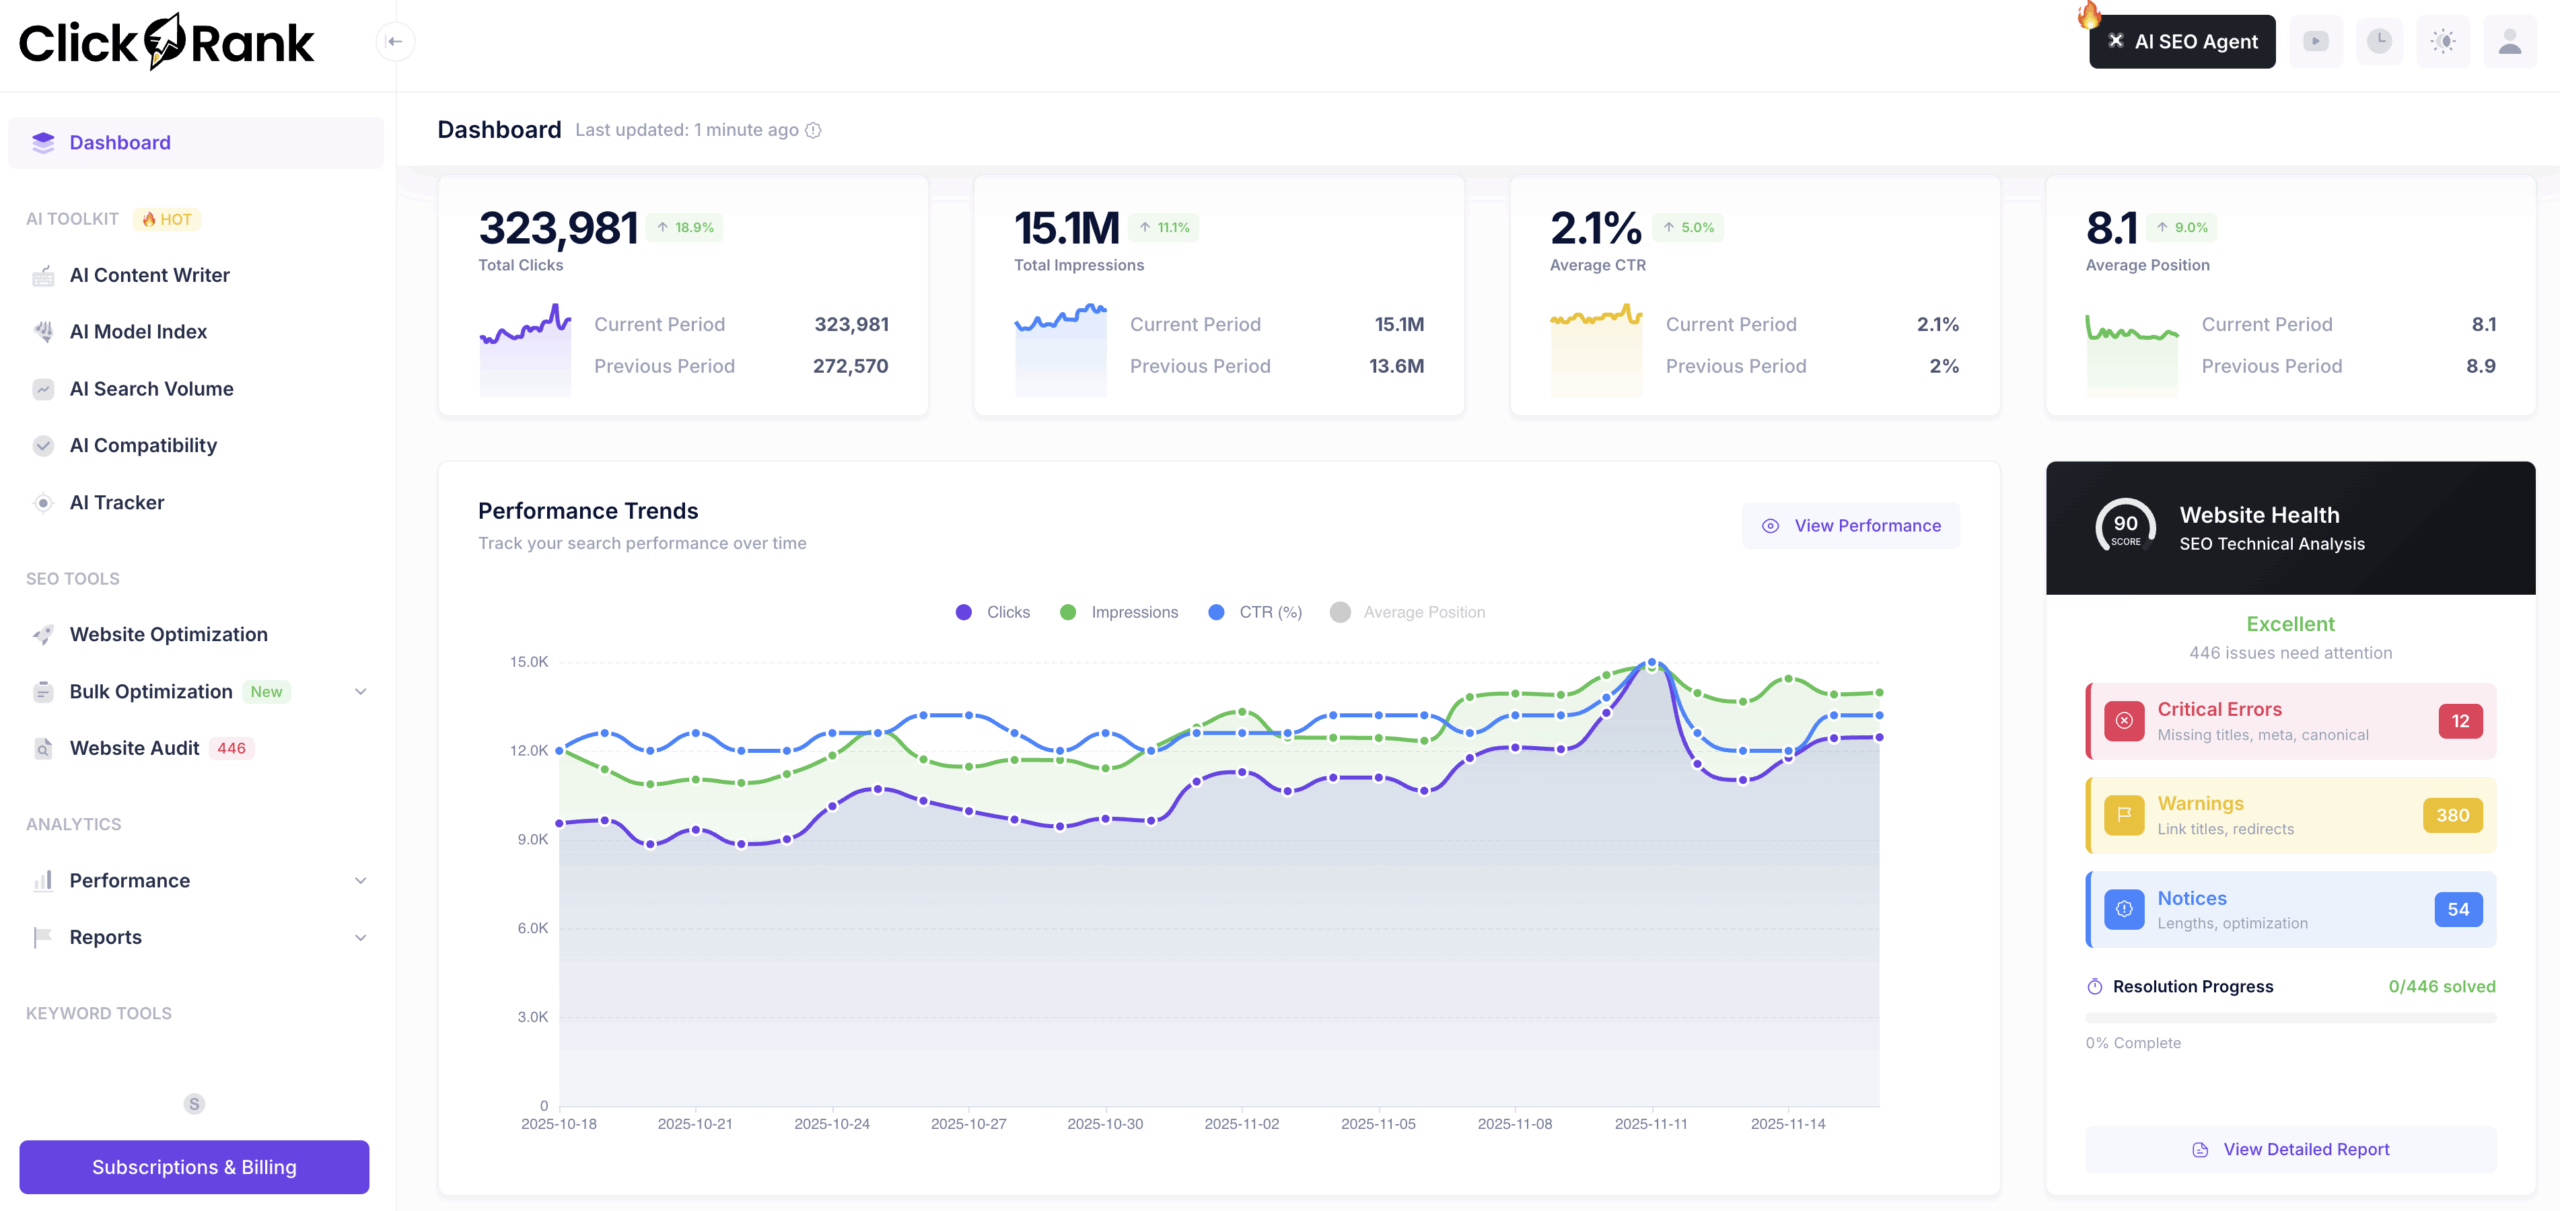Select the AI Tracker tool
Image resolution: width=2560 pixels, height=1211 pixels.
(x=116, y=502)
